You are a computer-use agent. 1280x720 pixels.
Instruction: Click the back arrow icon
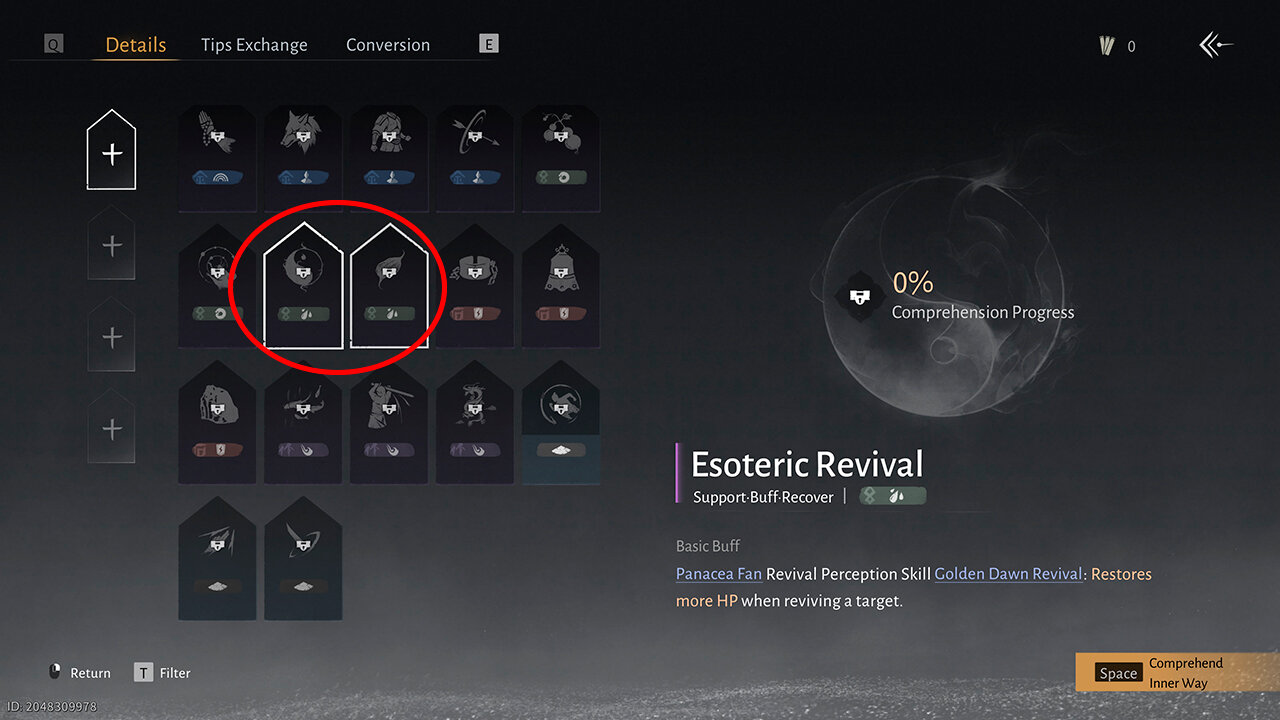click(1215, 45)
